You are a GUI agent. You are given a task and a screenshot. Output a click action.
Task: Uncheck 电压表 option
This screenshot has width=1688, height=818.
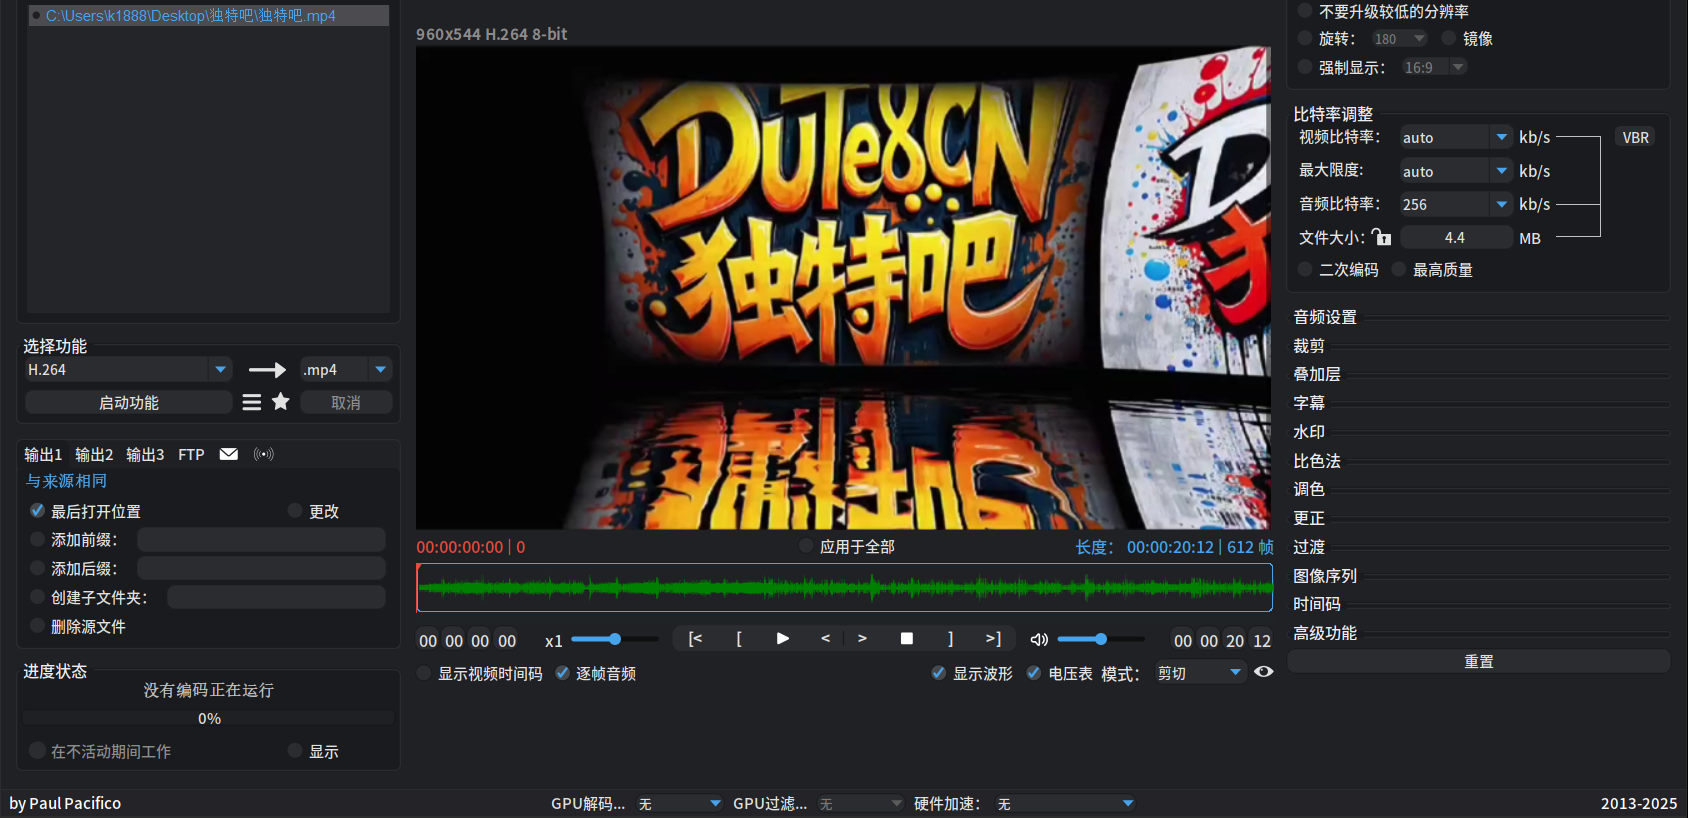click(1034, 673)
